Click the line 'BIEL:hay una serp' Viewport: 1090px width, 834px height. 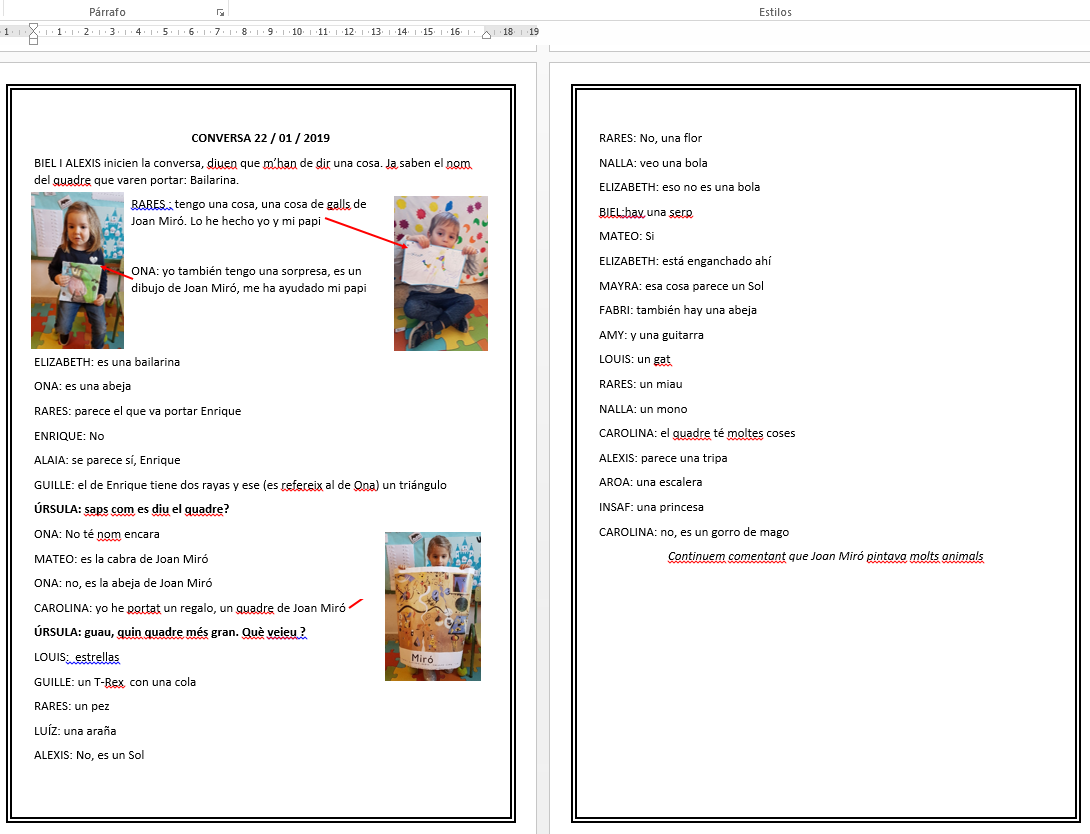click(x=646, y=213)
